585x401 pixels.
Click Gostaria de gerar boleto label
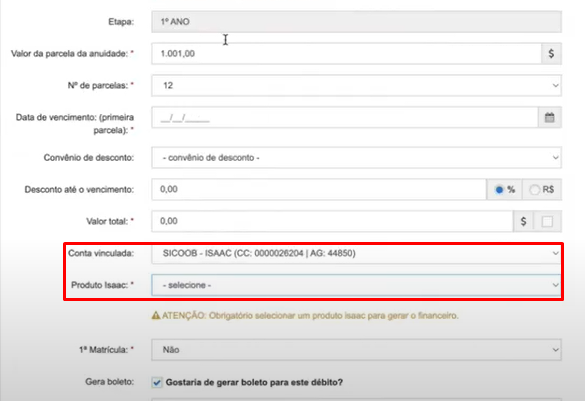click(254, 382)
